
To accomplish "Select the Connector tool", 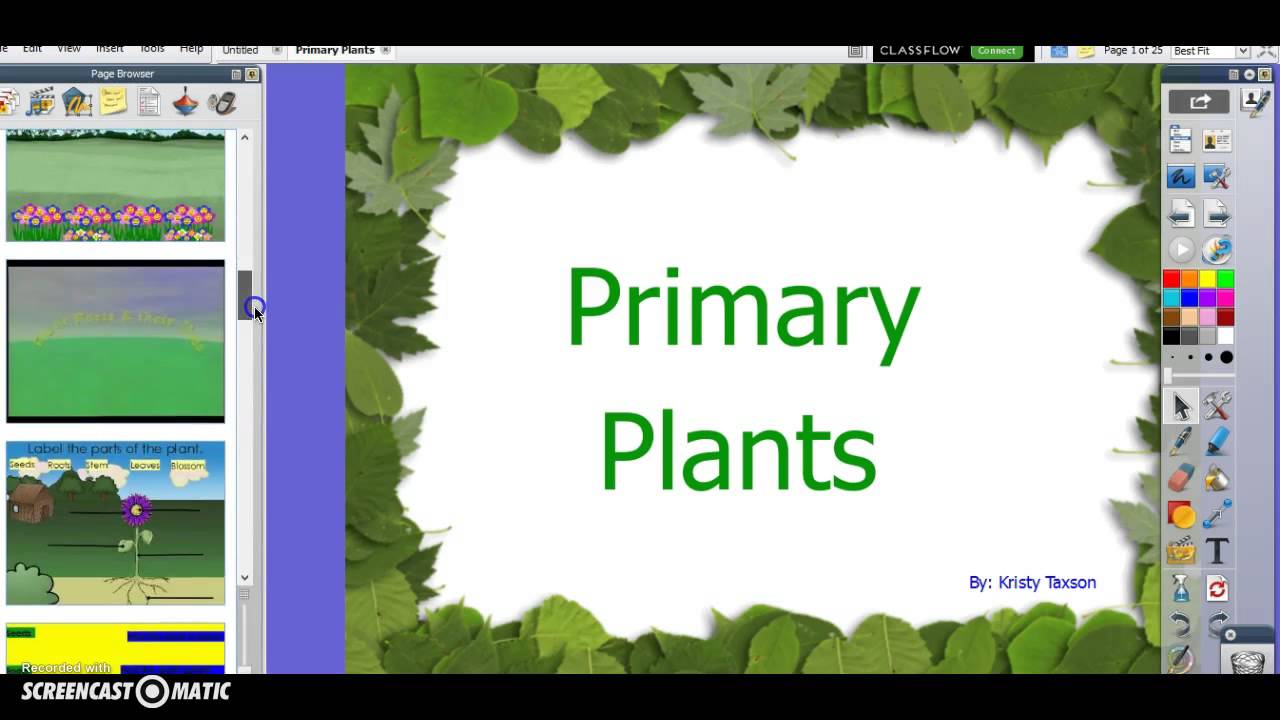I will tap(1217, 514).
